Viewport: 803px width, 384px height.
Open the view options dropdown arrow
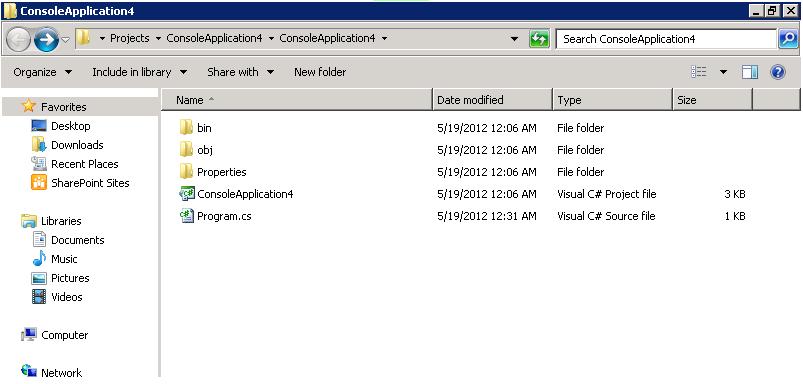723,72
